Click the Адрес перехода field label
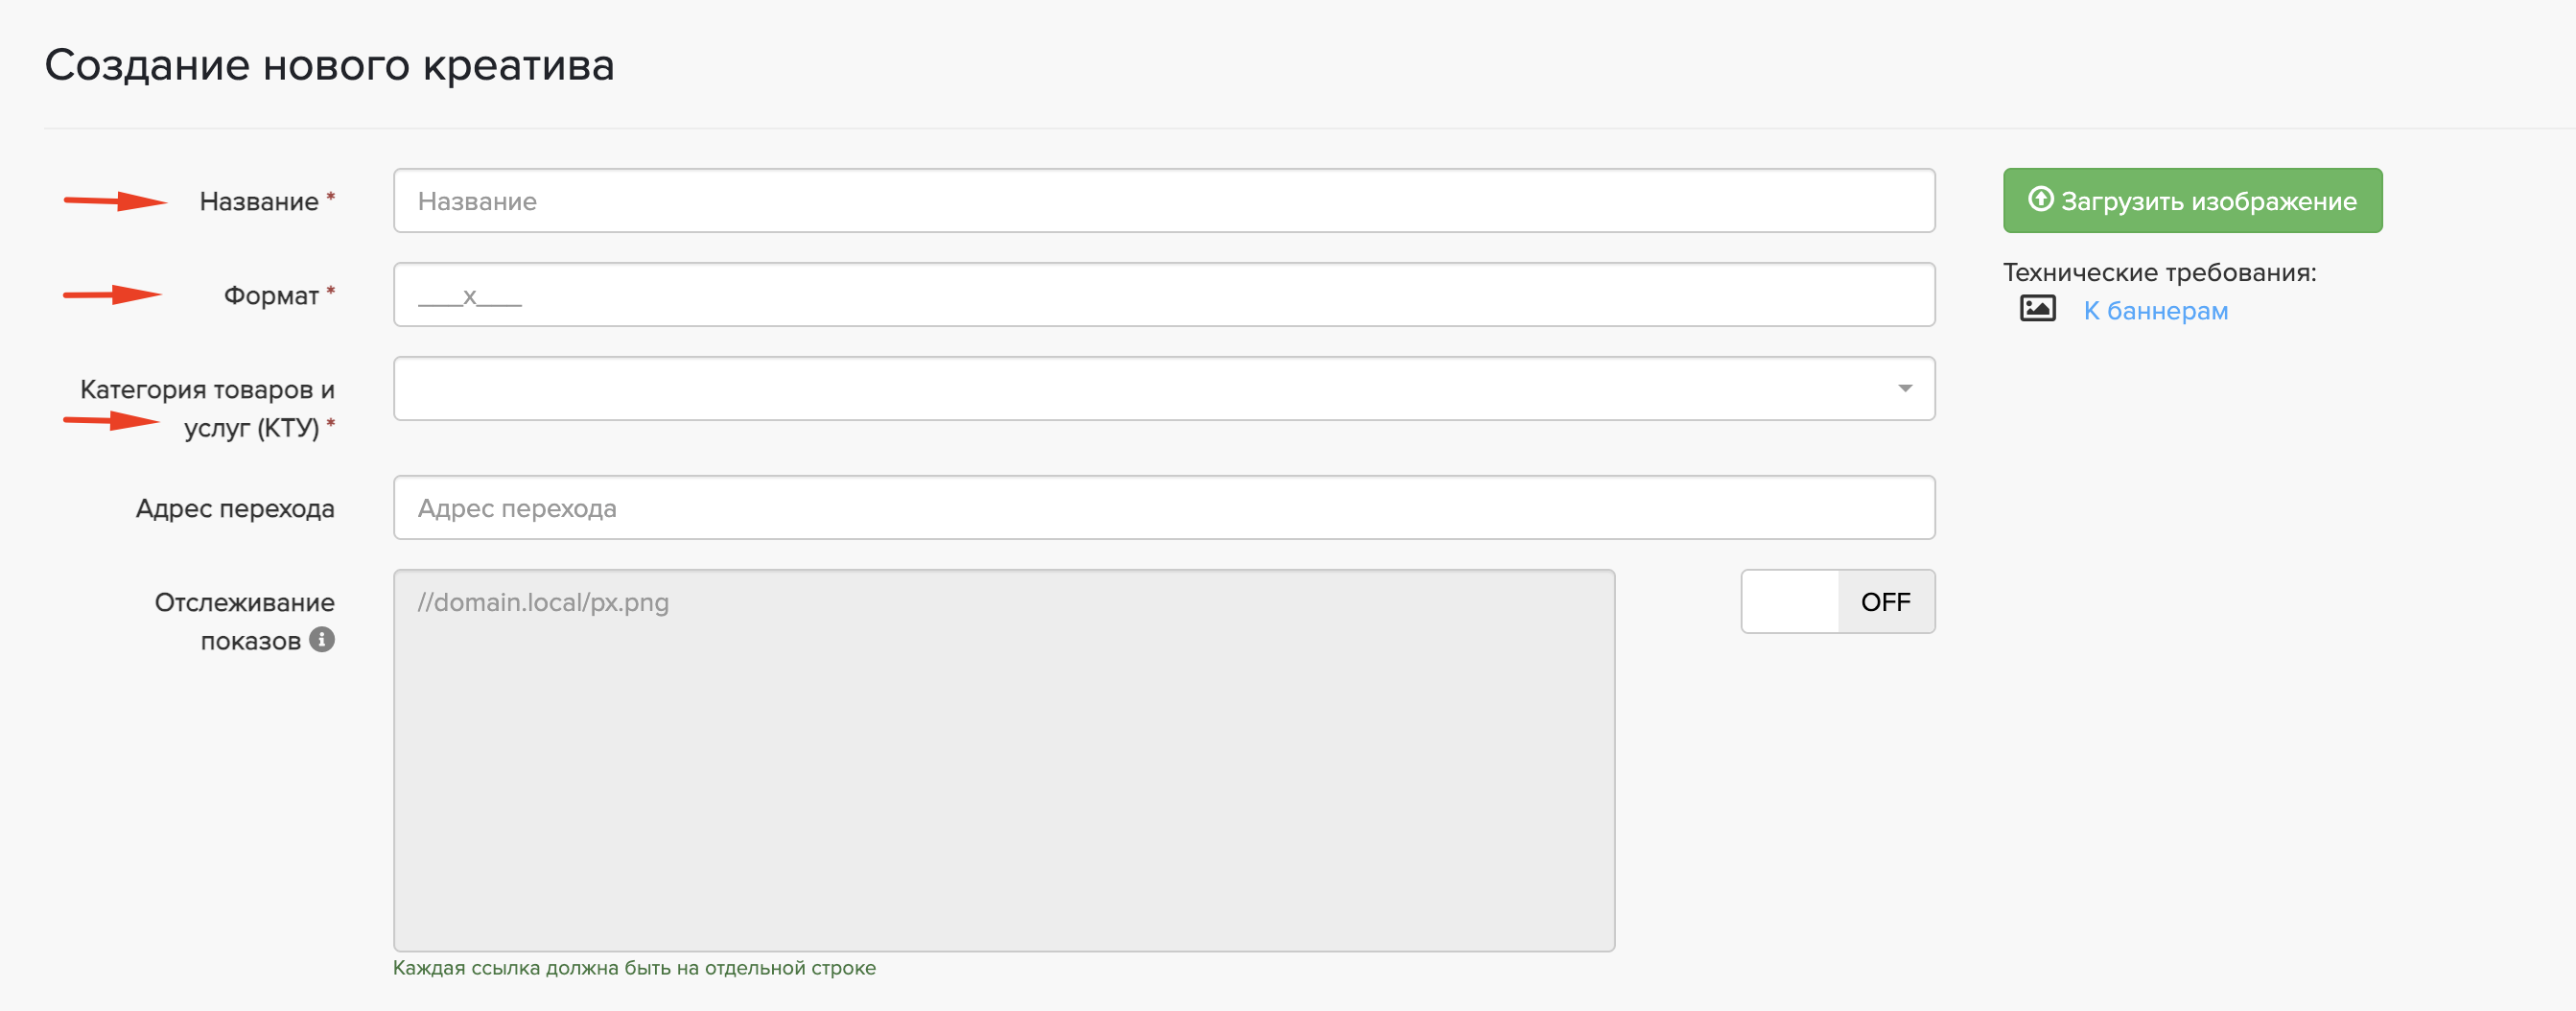The width and height of the screenshot is (2576, 1011). [235, 509]
